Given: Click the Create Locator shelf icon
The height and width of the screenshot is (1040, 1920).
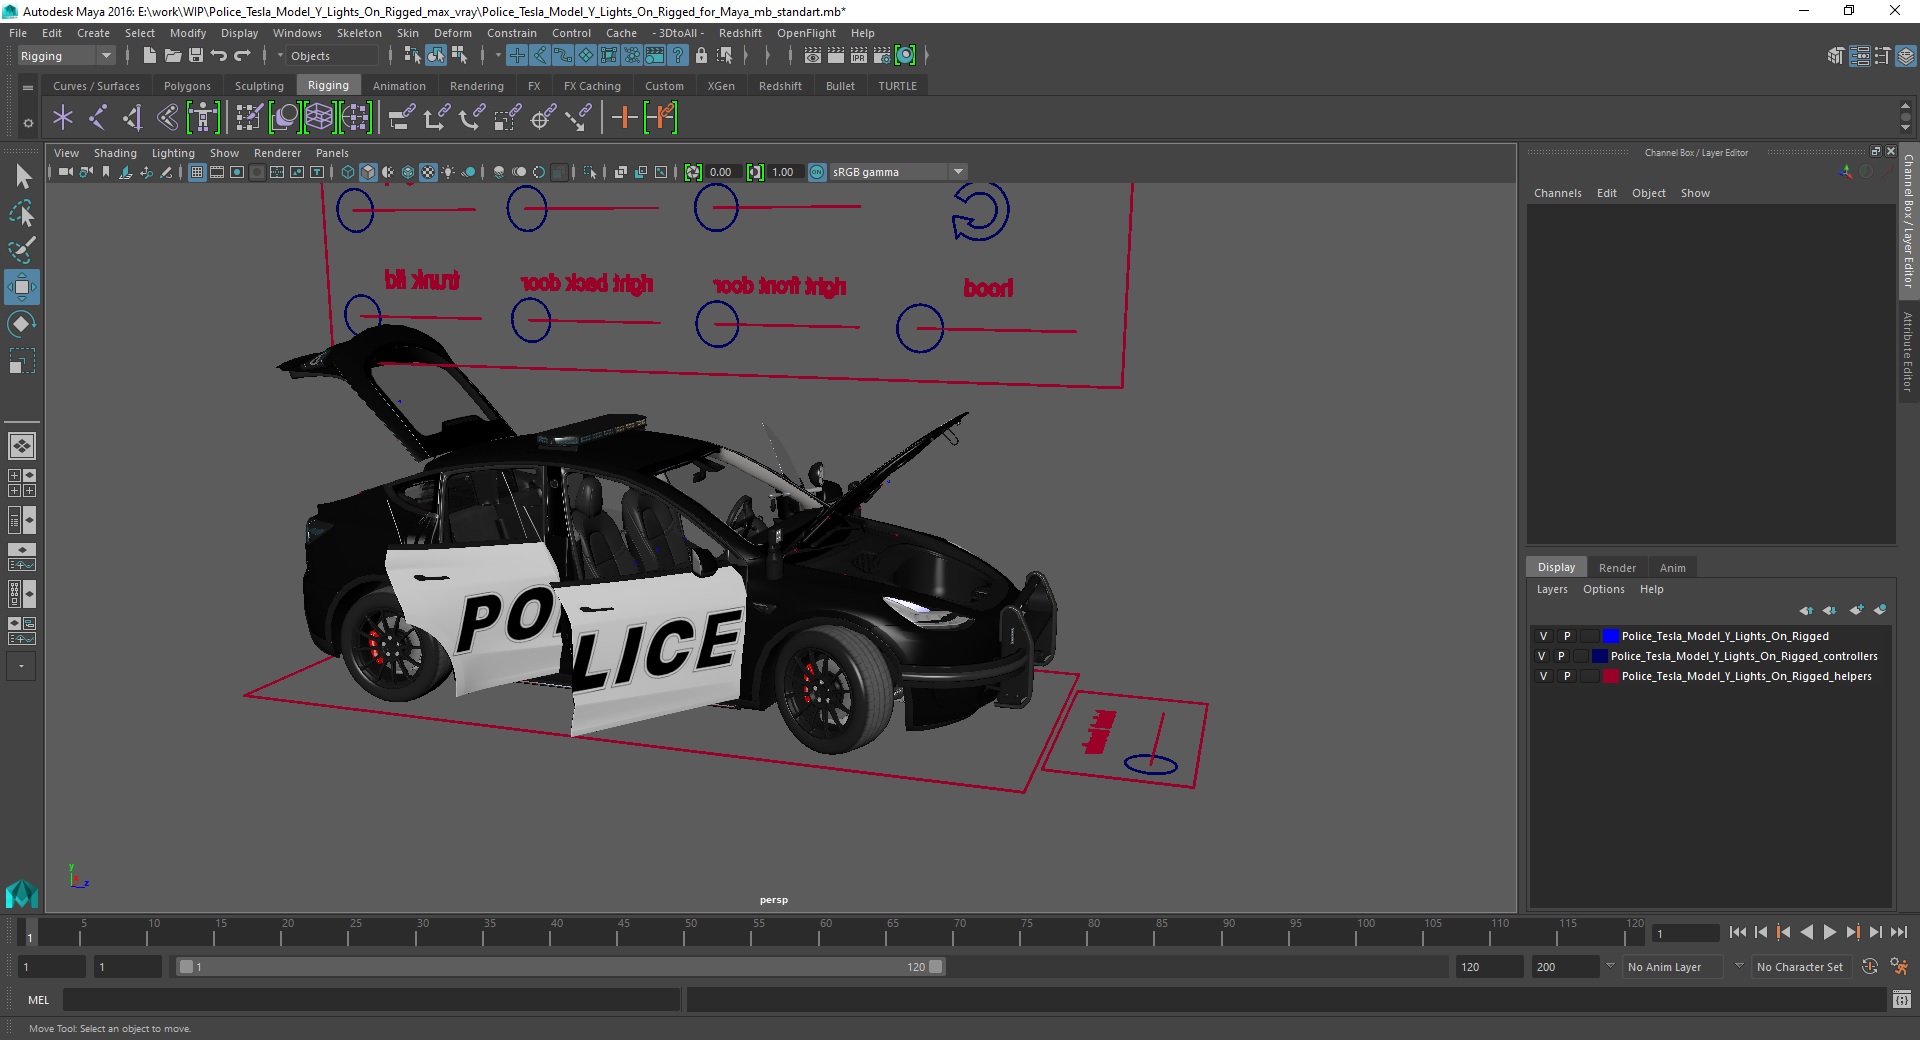Looking at the screenshot, I should coord(63,118).
